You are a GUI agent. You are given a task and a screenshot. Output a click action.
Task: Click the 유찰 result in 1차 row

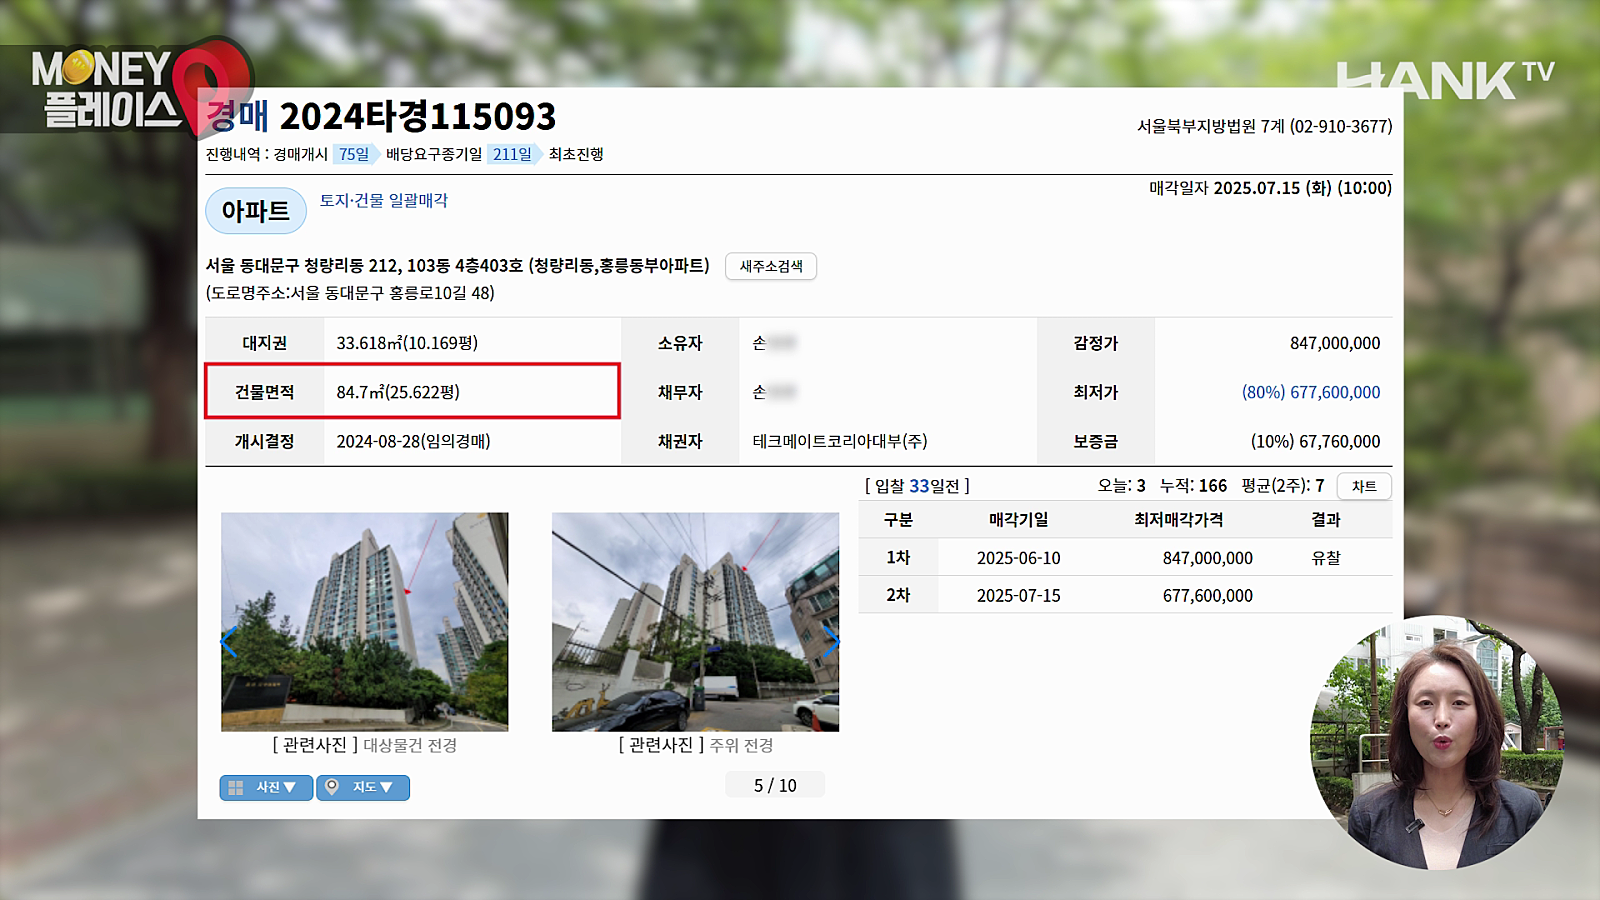[1326, 558]
